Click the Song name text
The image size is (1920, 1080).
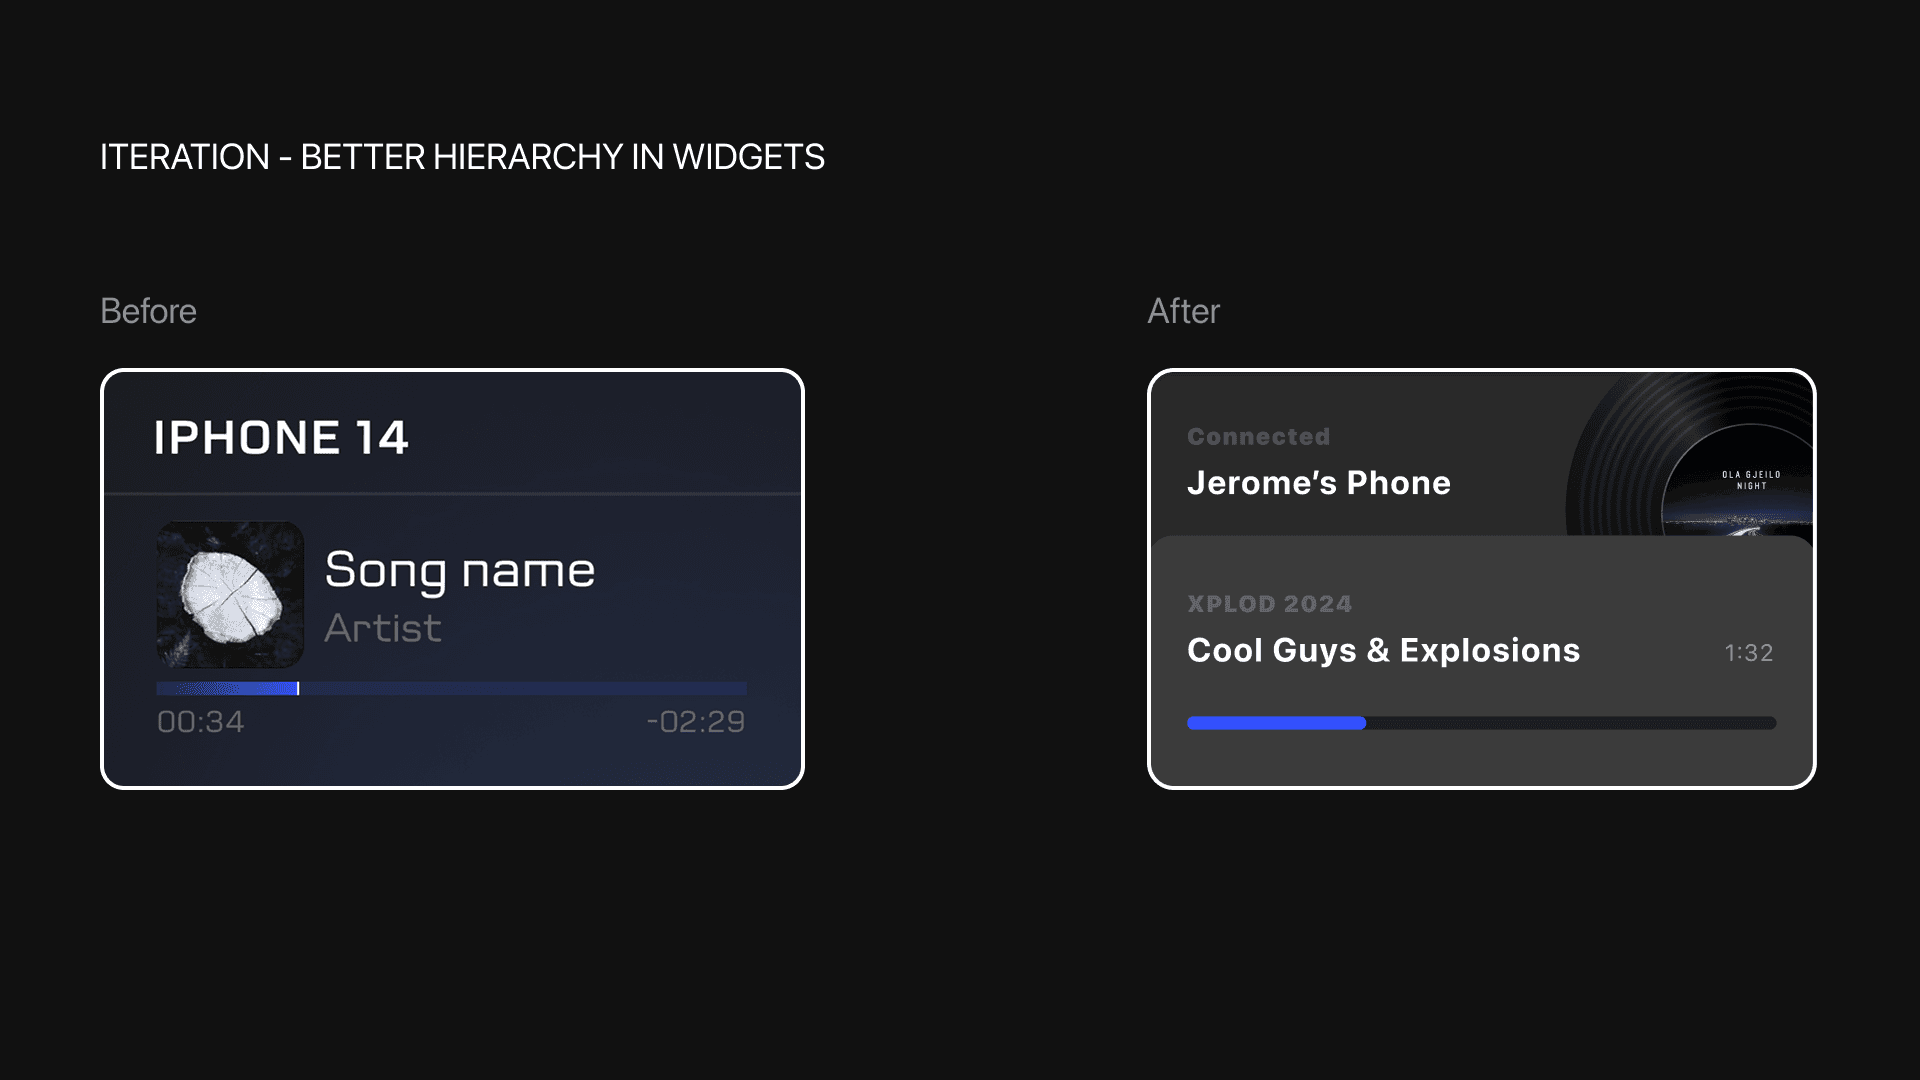[x=460, y=570]
